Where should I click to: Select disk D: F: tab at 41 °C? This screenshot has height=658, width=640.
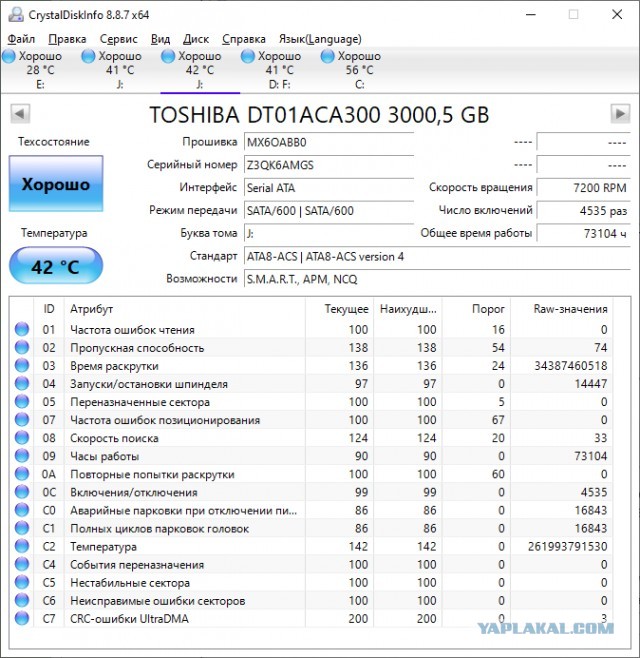point(280,70)
